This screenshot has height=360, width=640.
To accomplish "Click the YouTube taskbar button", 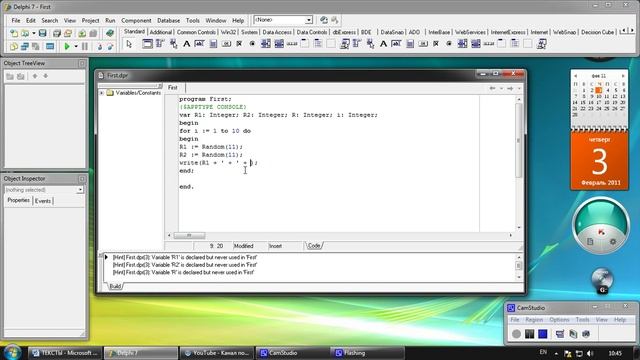I will coord(216,353).
